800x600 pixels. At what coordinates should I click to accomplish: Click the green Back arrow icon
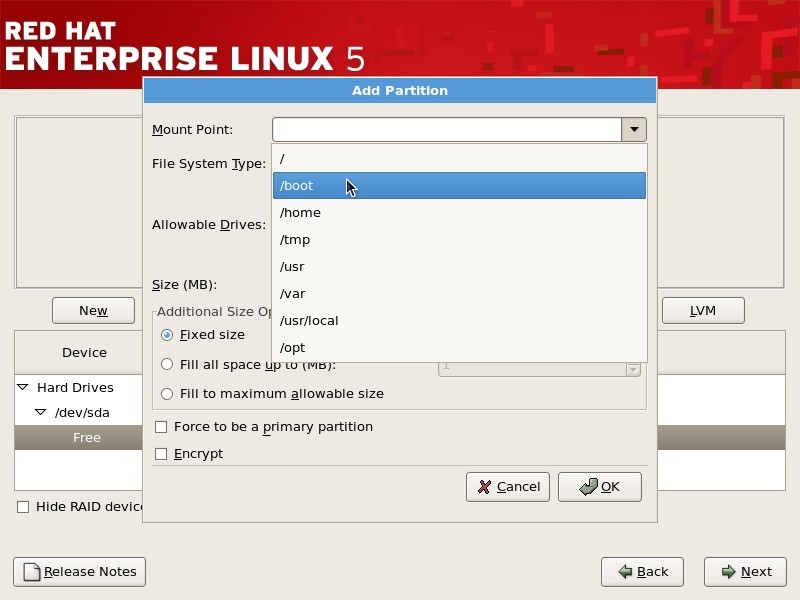(x=625, y=572)
